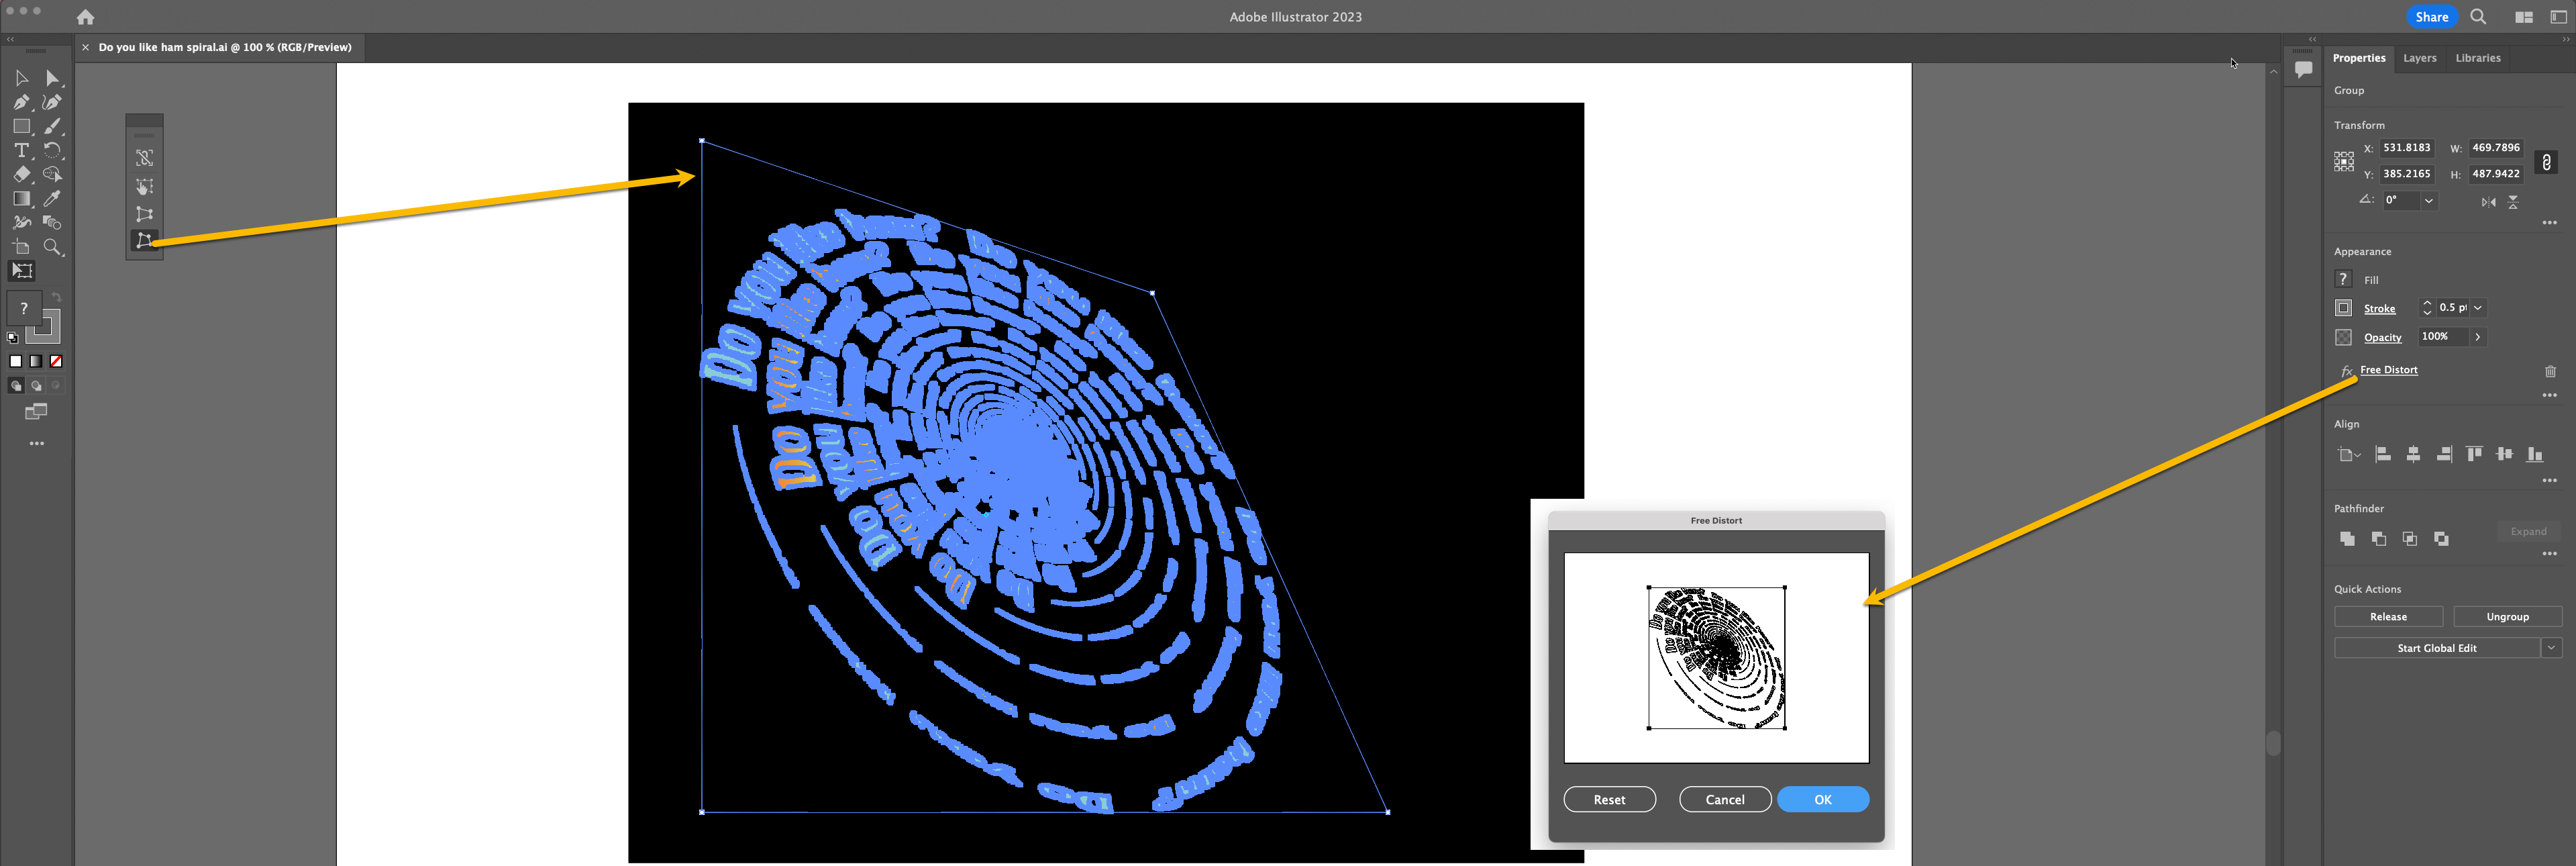Flip the selection horizontally

point(2490,202)
